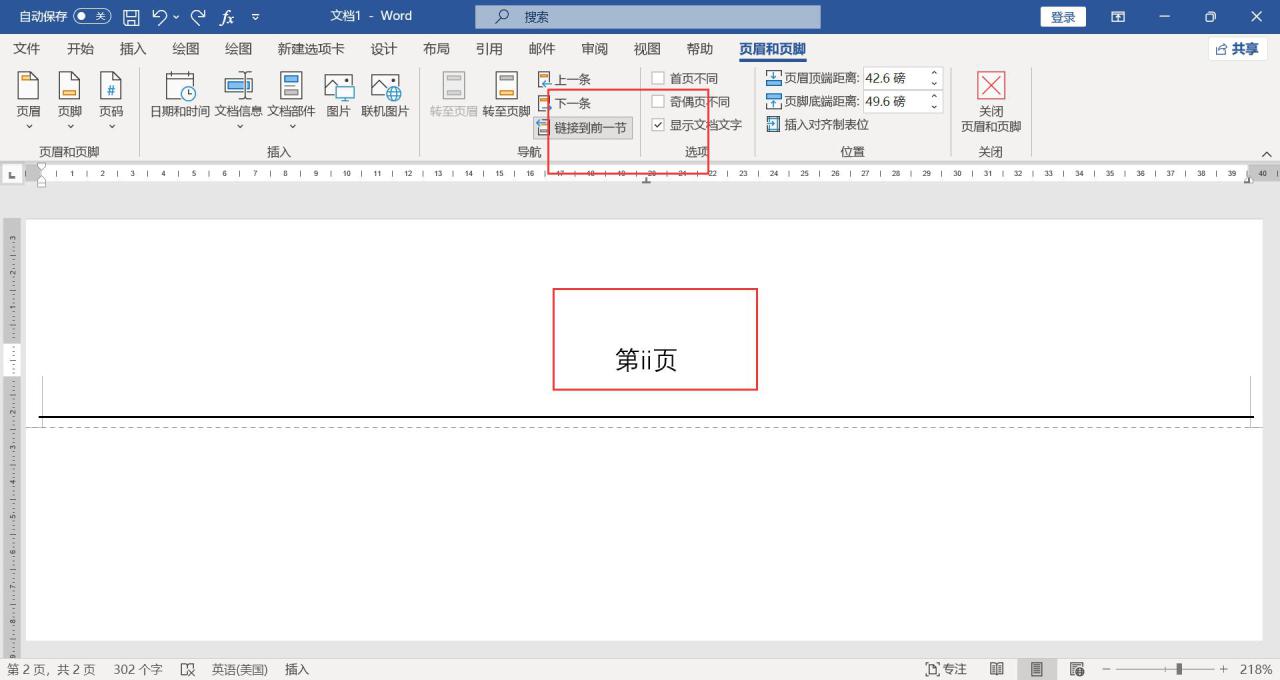The width and height of the screenshot is (1280, 680).
Task: Switch to Web Layout view
Action: tap(1077, 669)
